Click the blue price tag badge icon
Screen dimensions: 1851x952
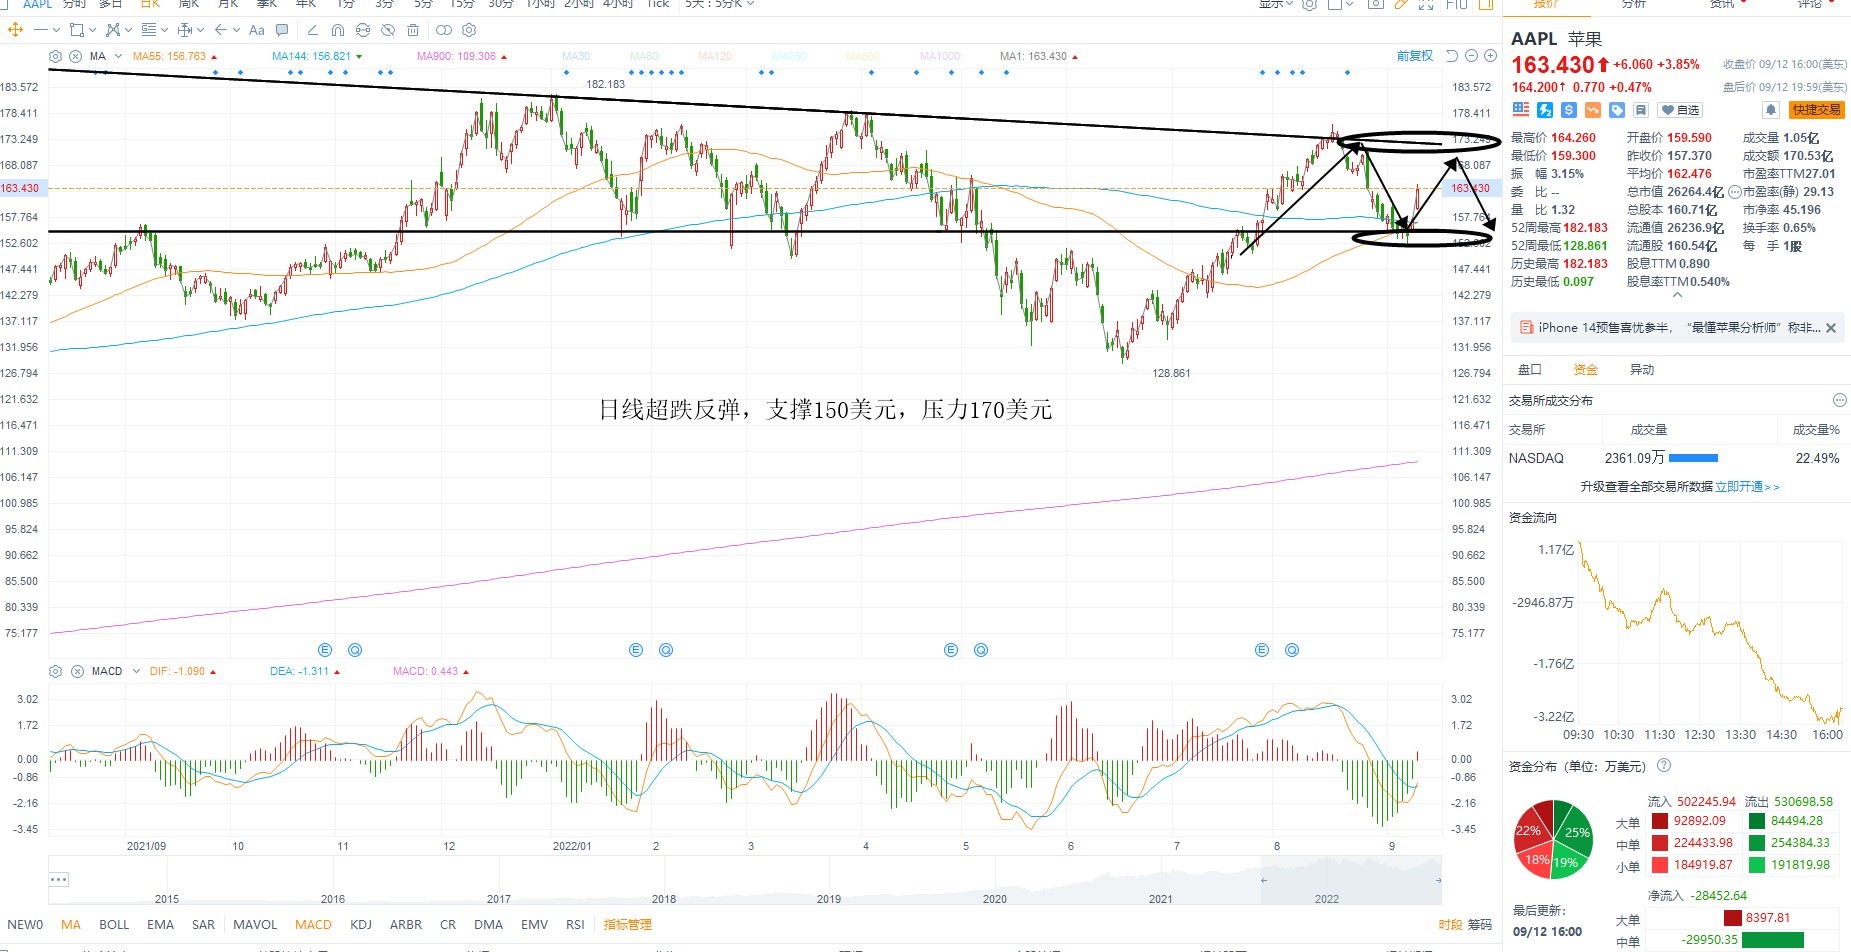(1616, 110)
